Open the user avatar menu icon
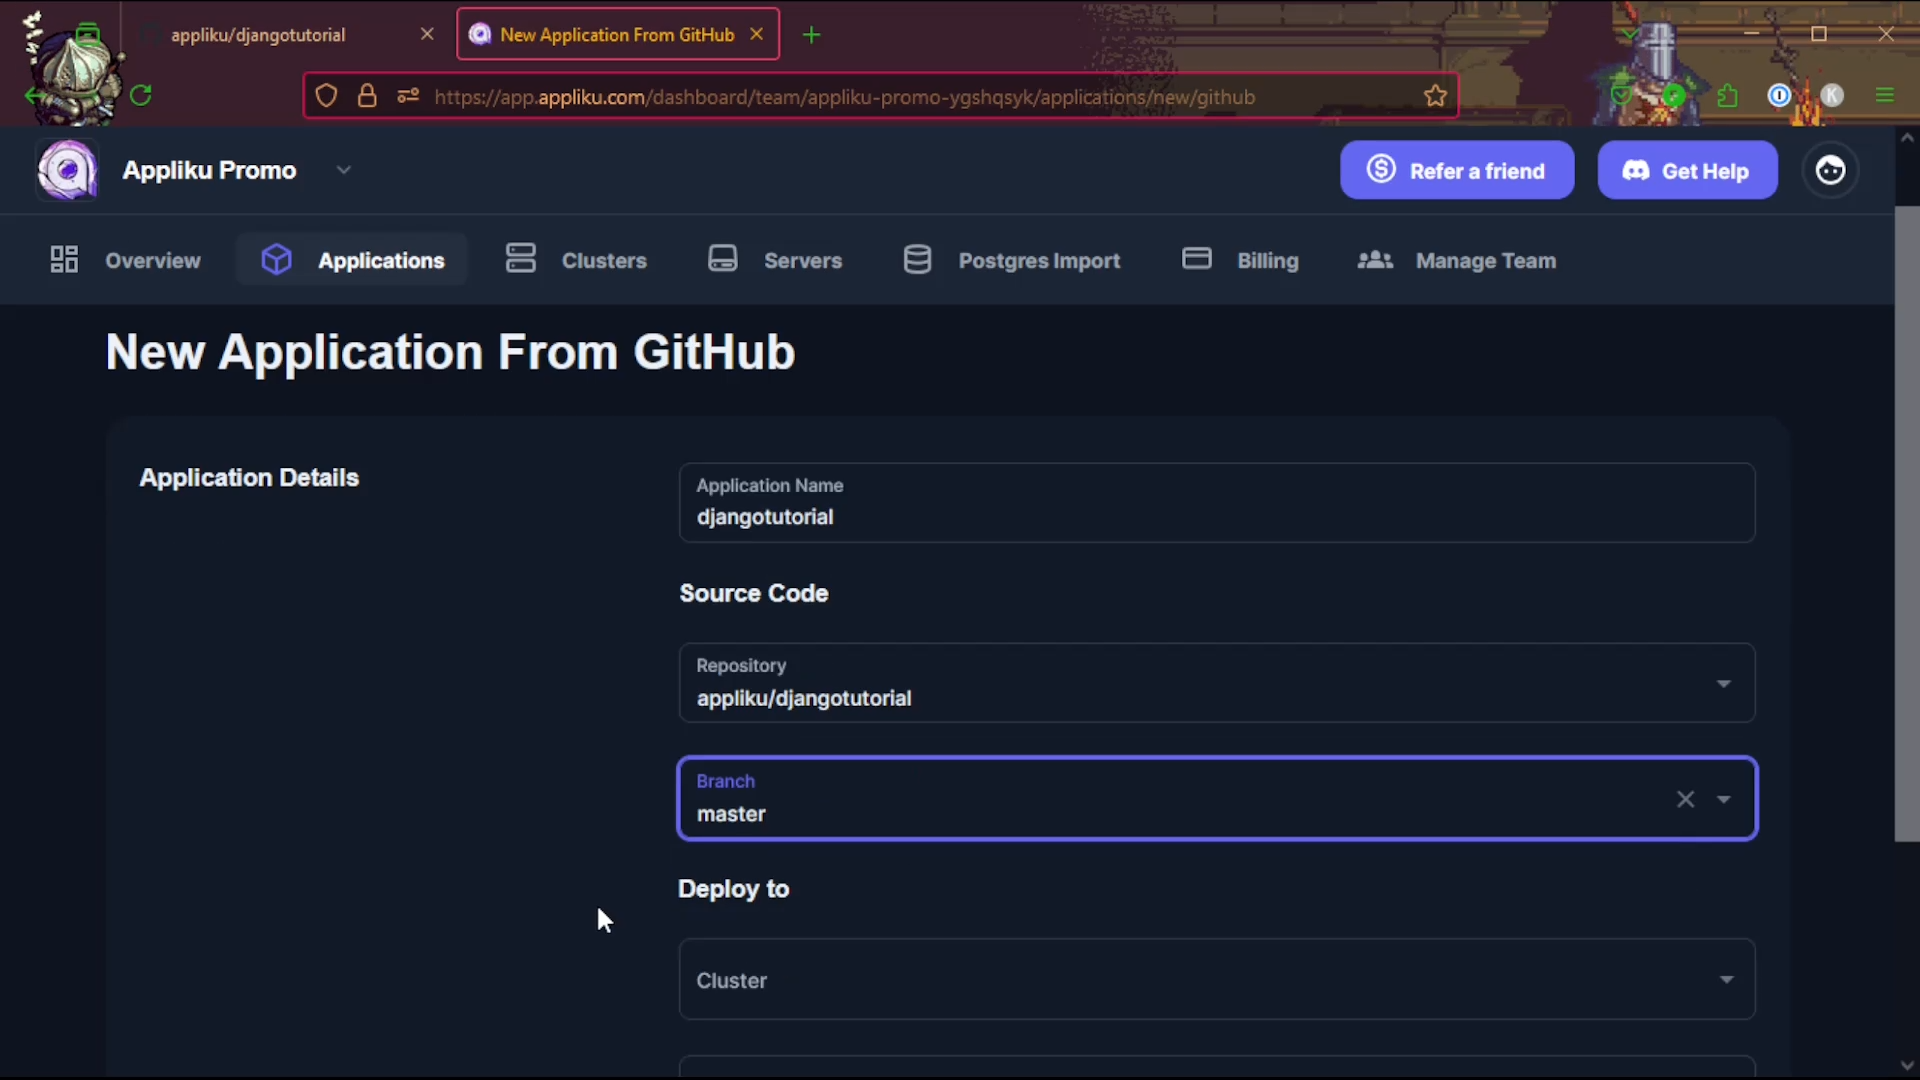The width and height of the screenshot is (1920, 1080). [1830, 170]
